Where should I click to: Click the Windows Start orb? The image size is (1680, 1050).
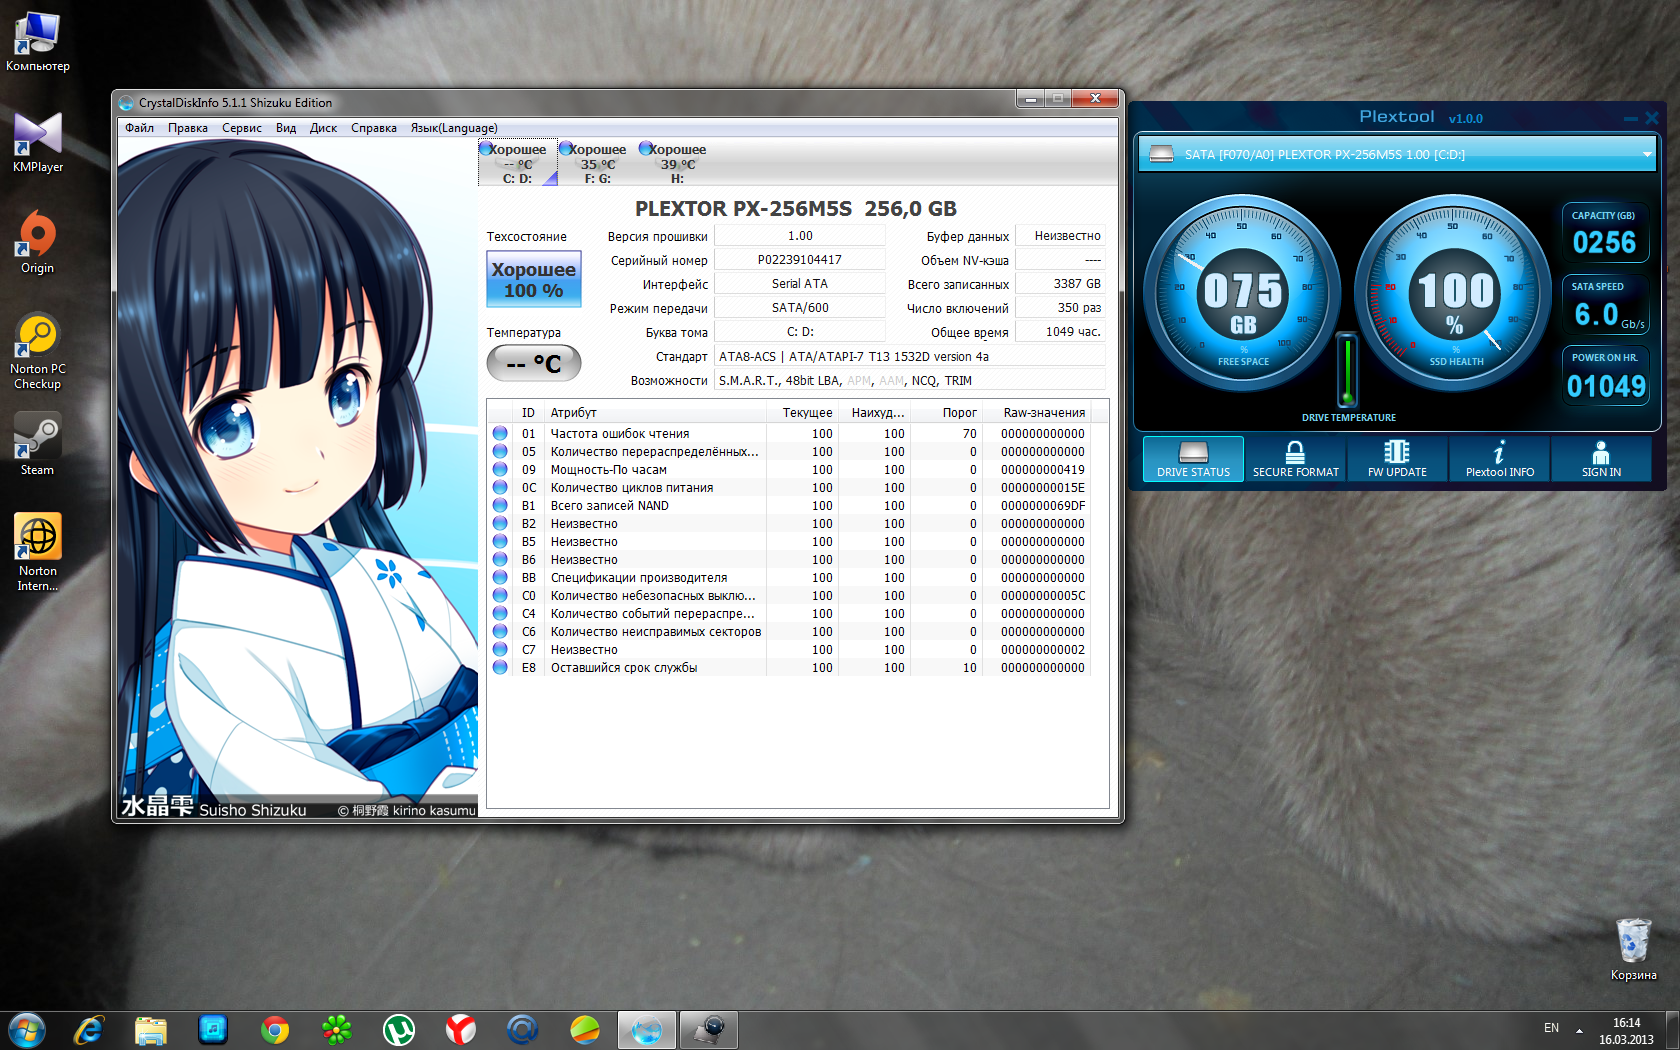[x=27, y=1029]
